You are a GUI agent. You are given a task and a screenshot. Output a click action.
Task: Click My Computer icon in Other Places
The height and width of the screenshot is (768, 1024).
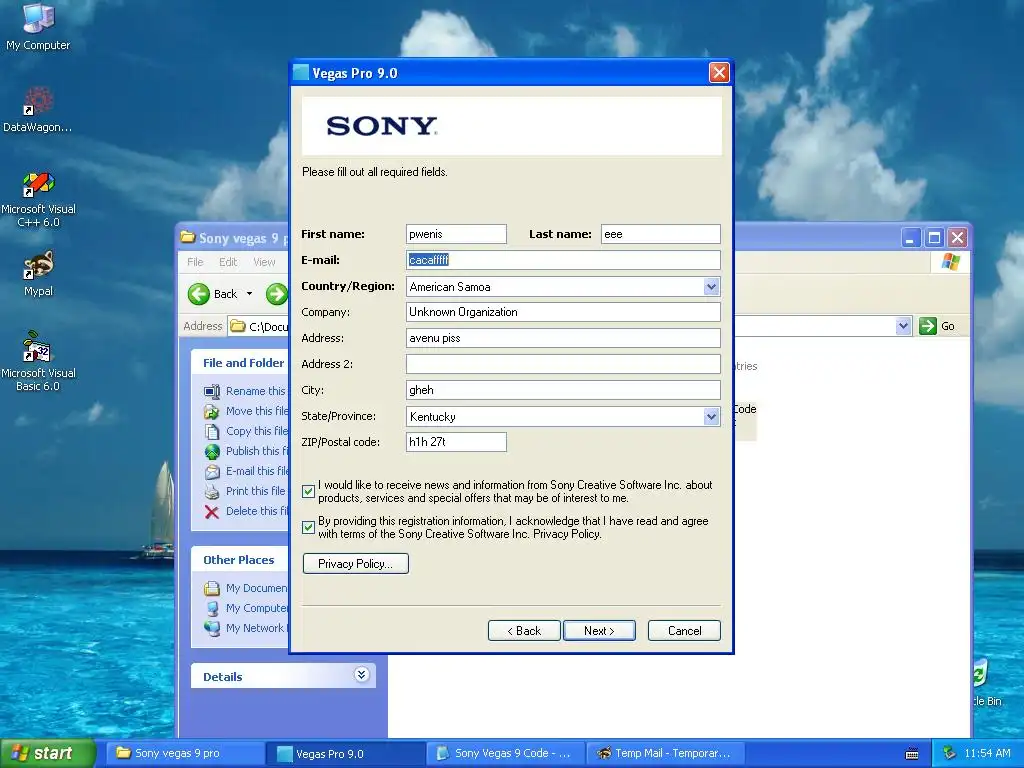(x=212, y=609)
